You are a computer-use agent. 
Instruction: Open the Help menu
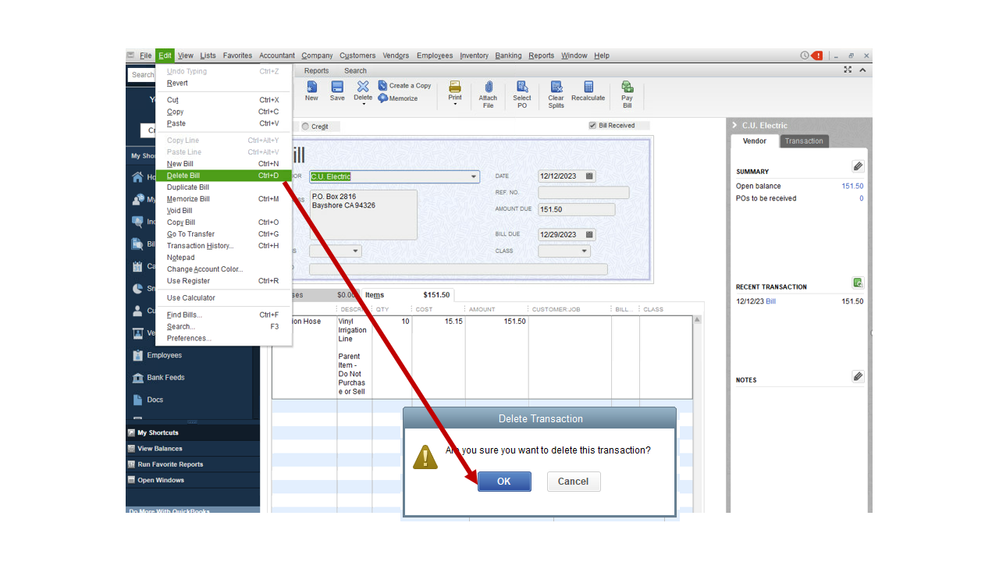[601, 55]
